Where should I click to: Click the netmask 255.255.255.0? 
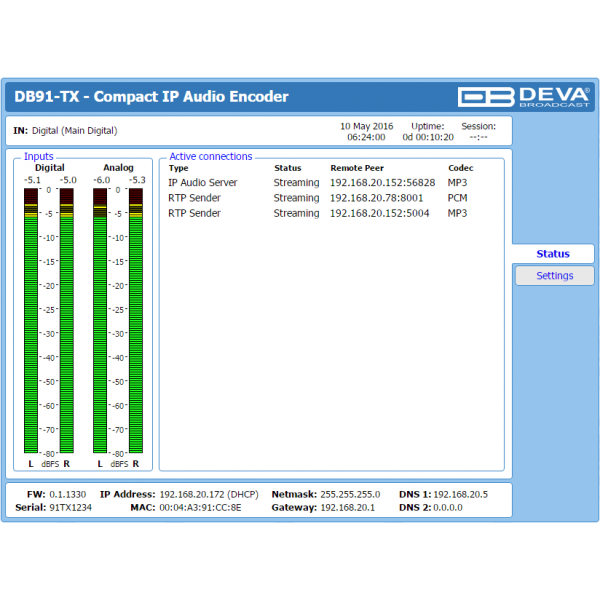[350, 494]
